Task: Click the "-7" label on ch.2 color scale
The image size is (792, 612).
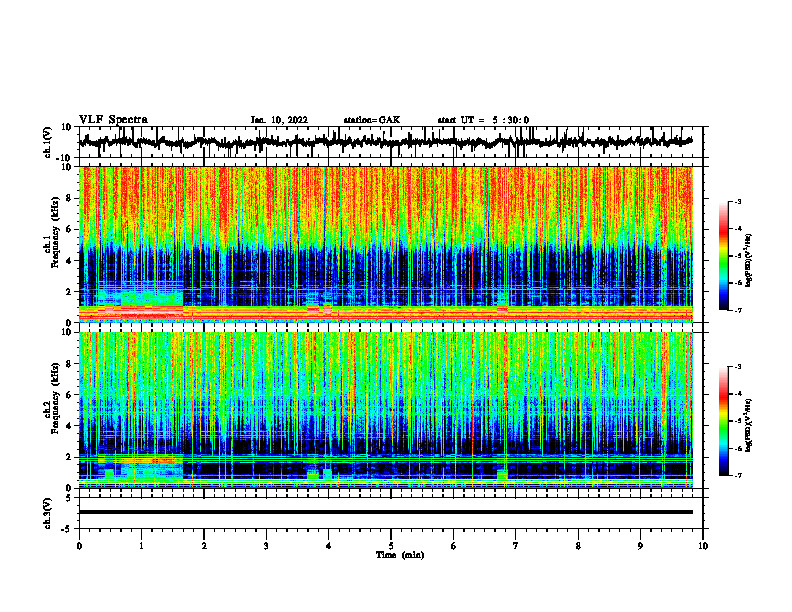Action: [x=738, y=476]
